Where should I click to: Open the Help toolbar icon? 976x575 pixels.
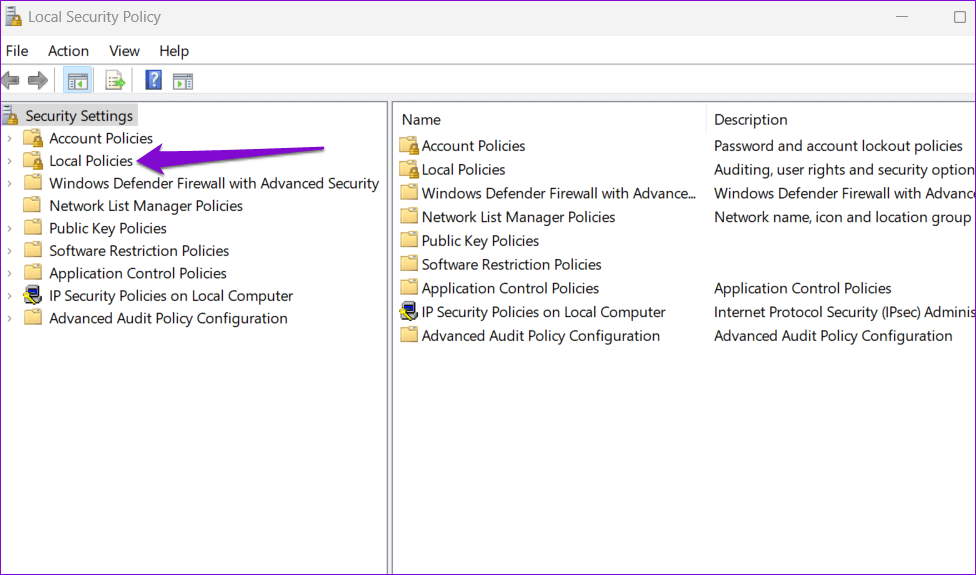tap(153, 80)
